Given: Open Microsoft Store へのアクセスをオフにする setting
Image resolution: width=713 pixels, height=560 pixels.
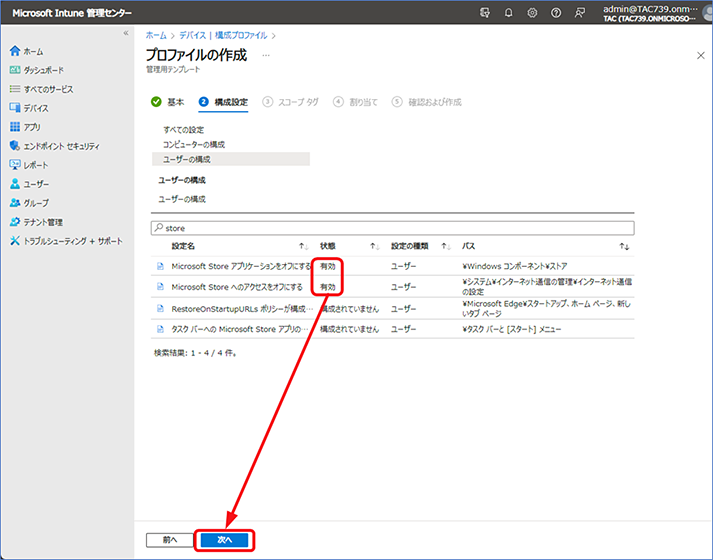Looking at the screenshot, I should coord(237,287).
